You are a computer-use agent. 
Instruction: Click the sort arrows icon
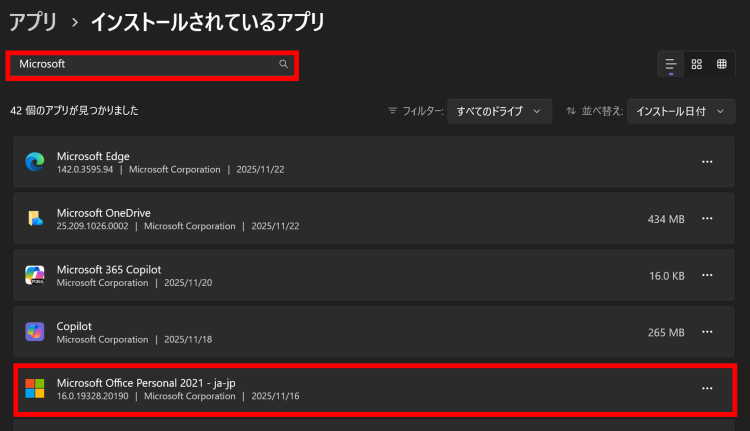[571, 111]
